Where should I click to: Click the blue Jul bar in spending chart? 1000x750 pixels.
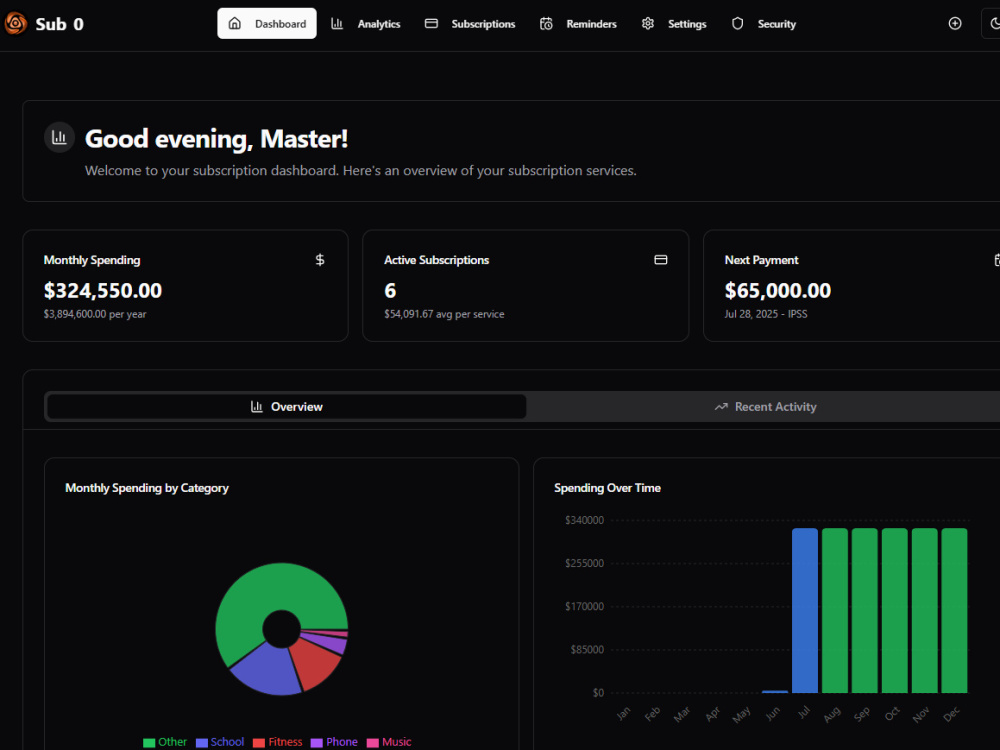pyautogui.click(x=805, y=610)
